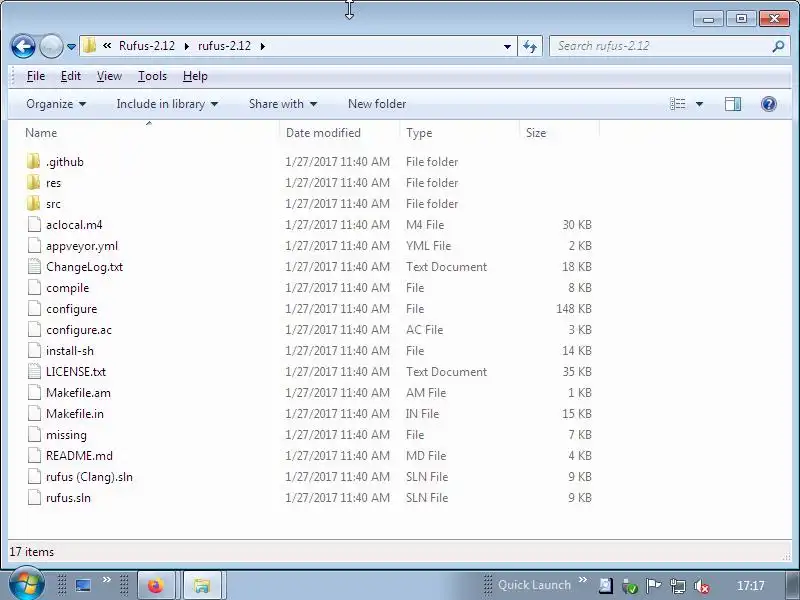Select the aclocal.m4 file icon
This screenshot has height=600, width=800.
click(x=34, y=224)
